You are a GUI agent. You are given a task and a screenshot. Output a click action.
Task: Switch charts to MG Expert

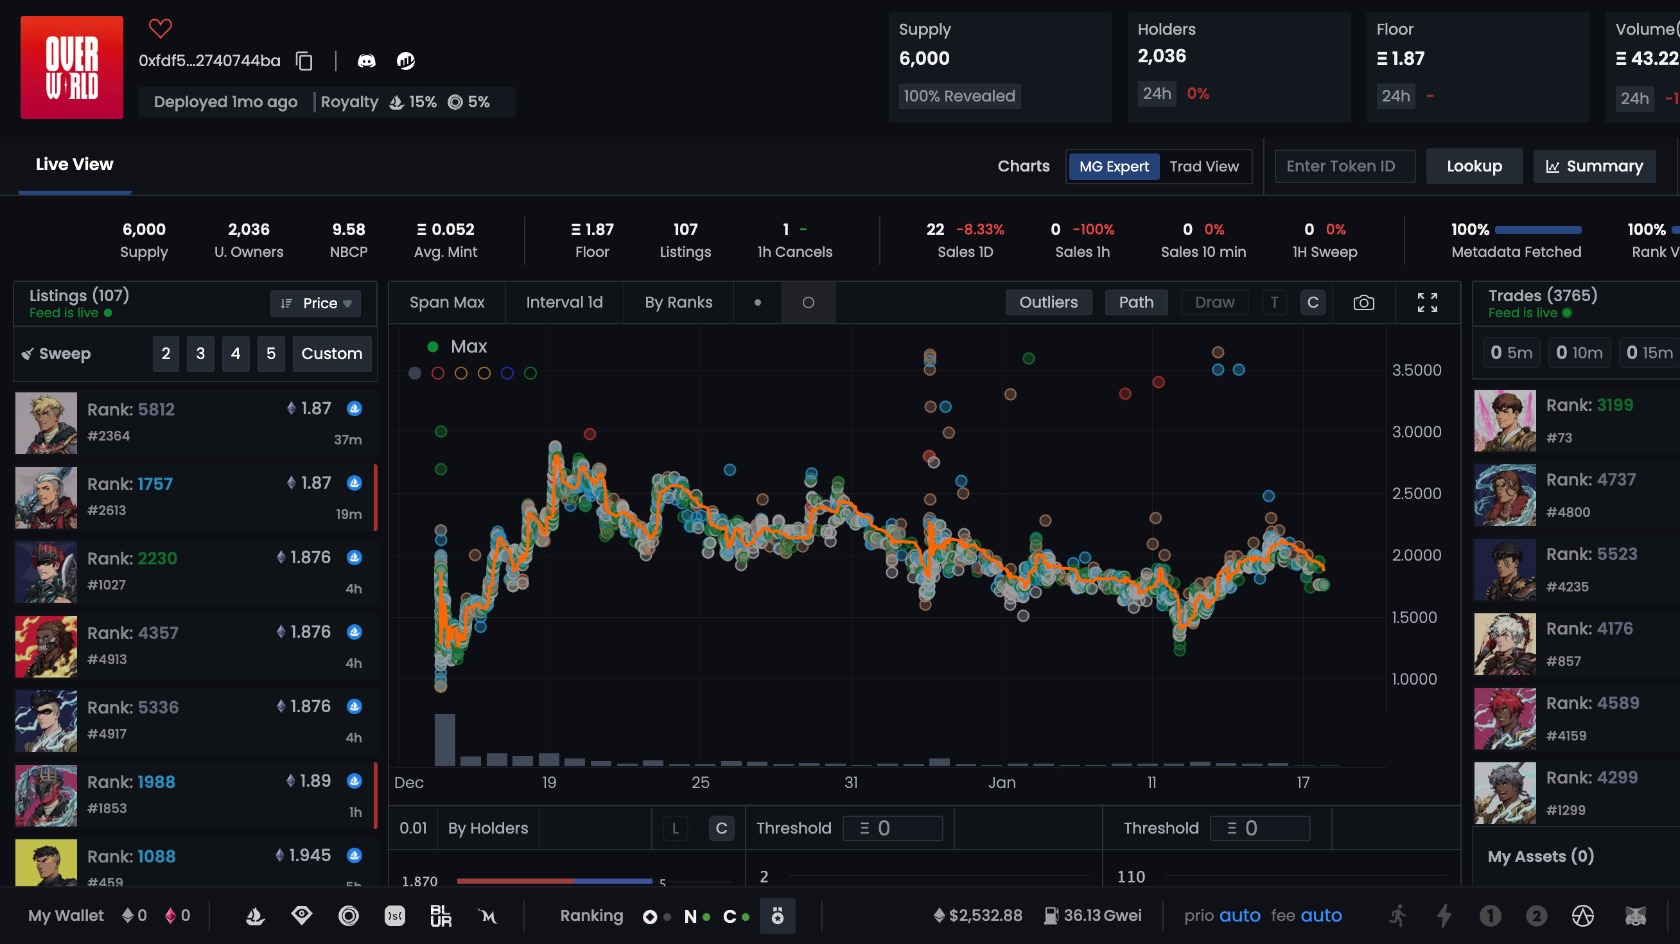(1114, 166)
